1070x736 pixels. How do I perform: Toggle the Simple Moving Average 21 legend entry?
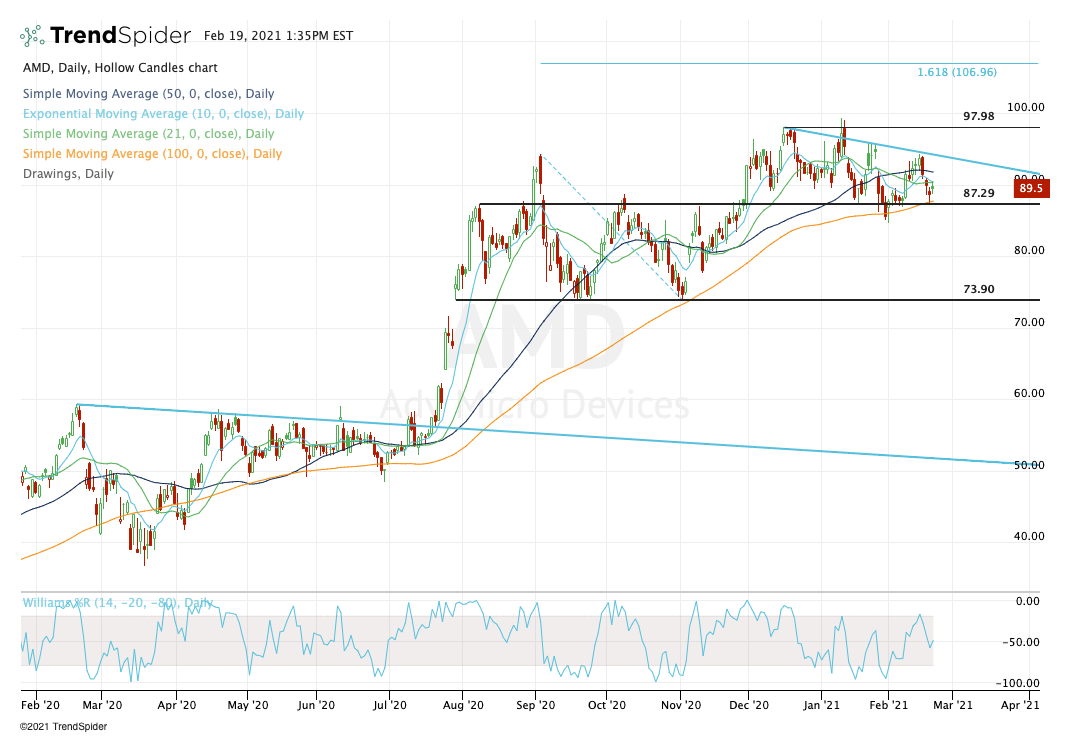pyautogui.click(x=147, y=134)
